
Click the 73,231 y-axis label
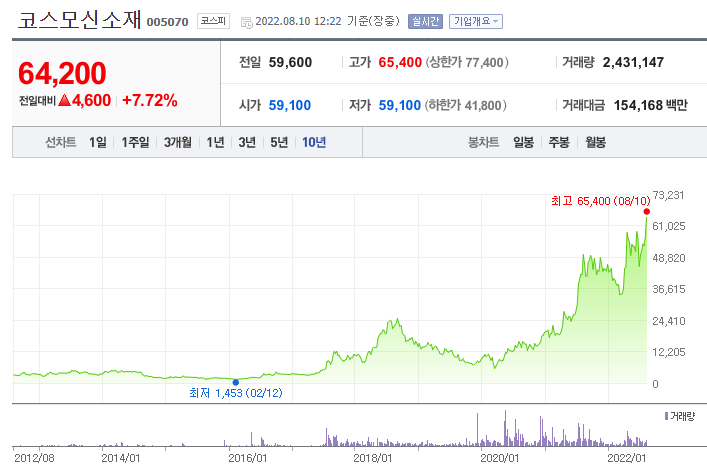pos(668,195)
